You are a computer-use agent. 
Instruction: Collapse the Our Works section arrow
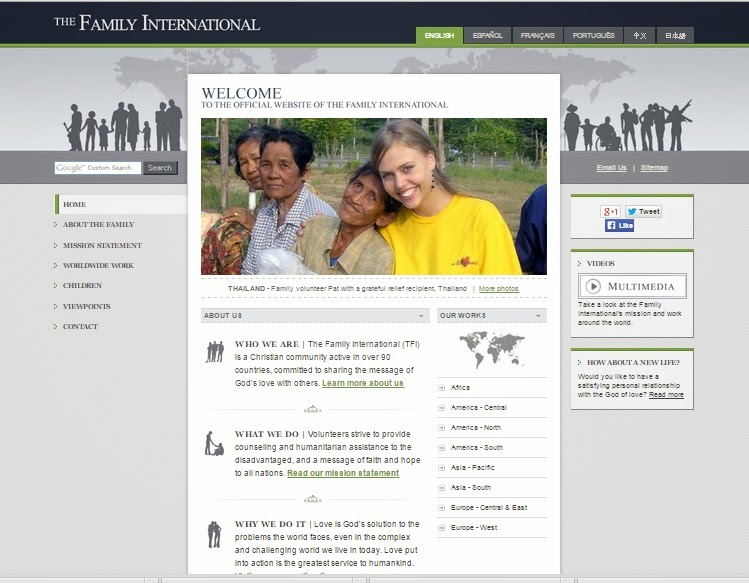[538, 316]
